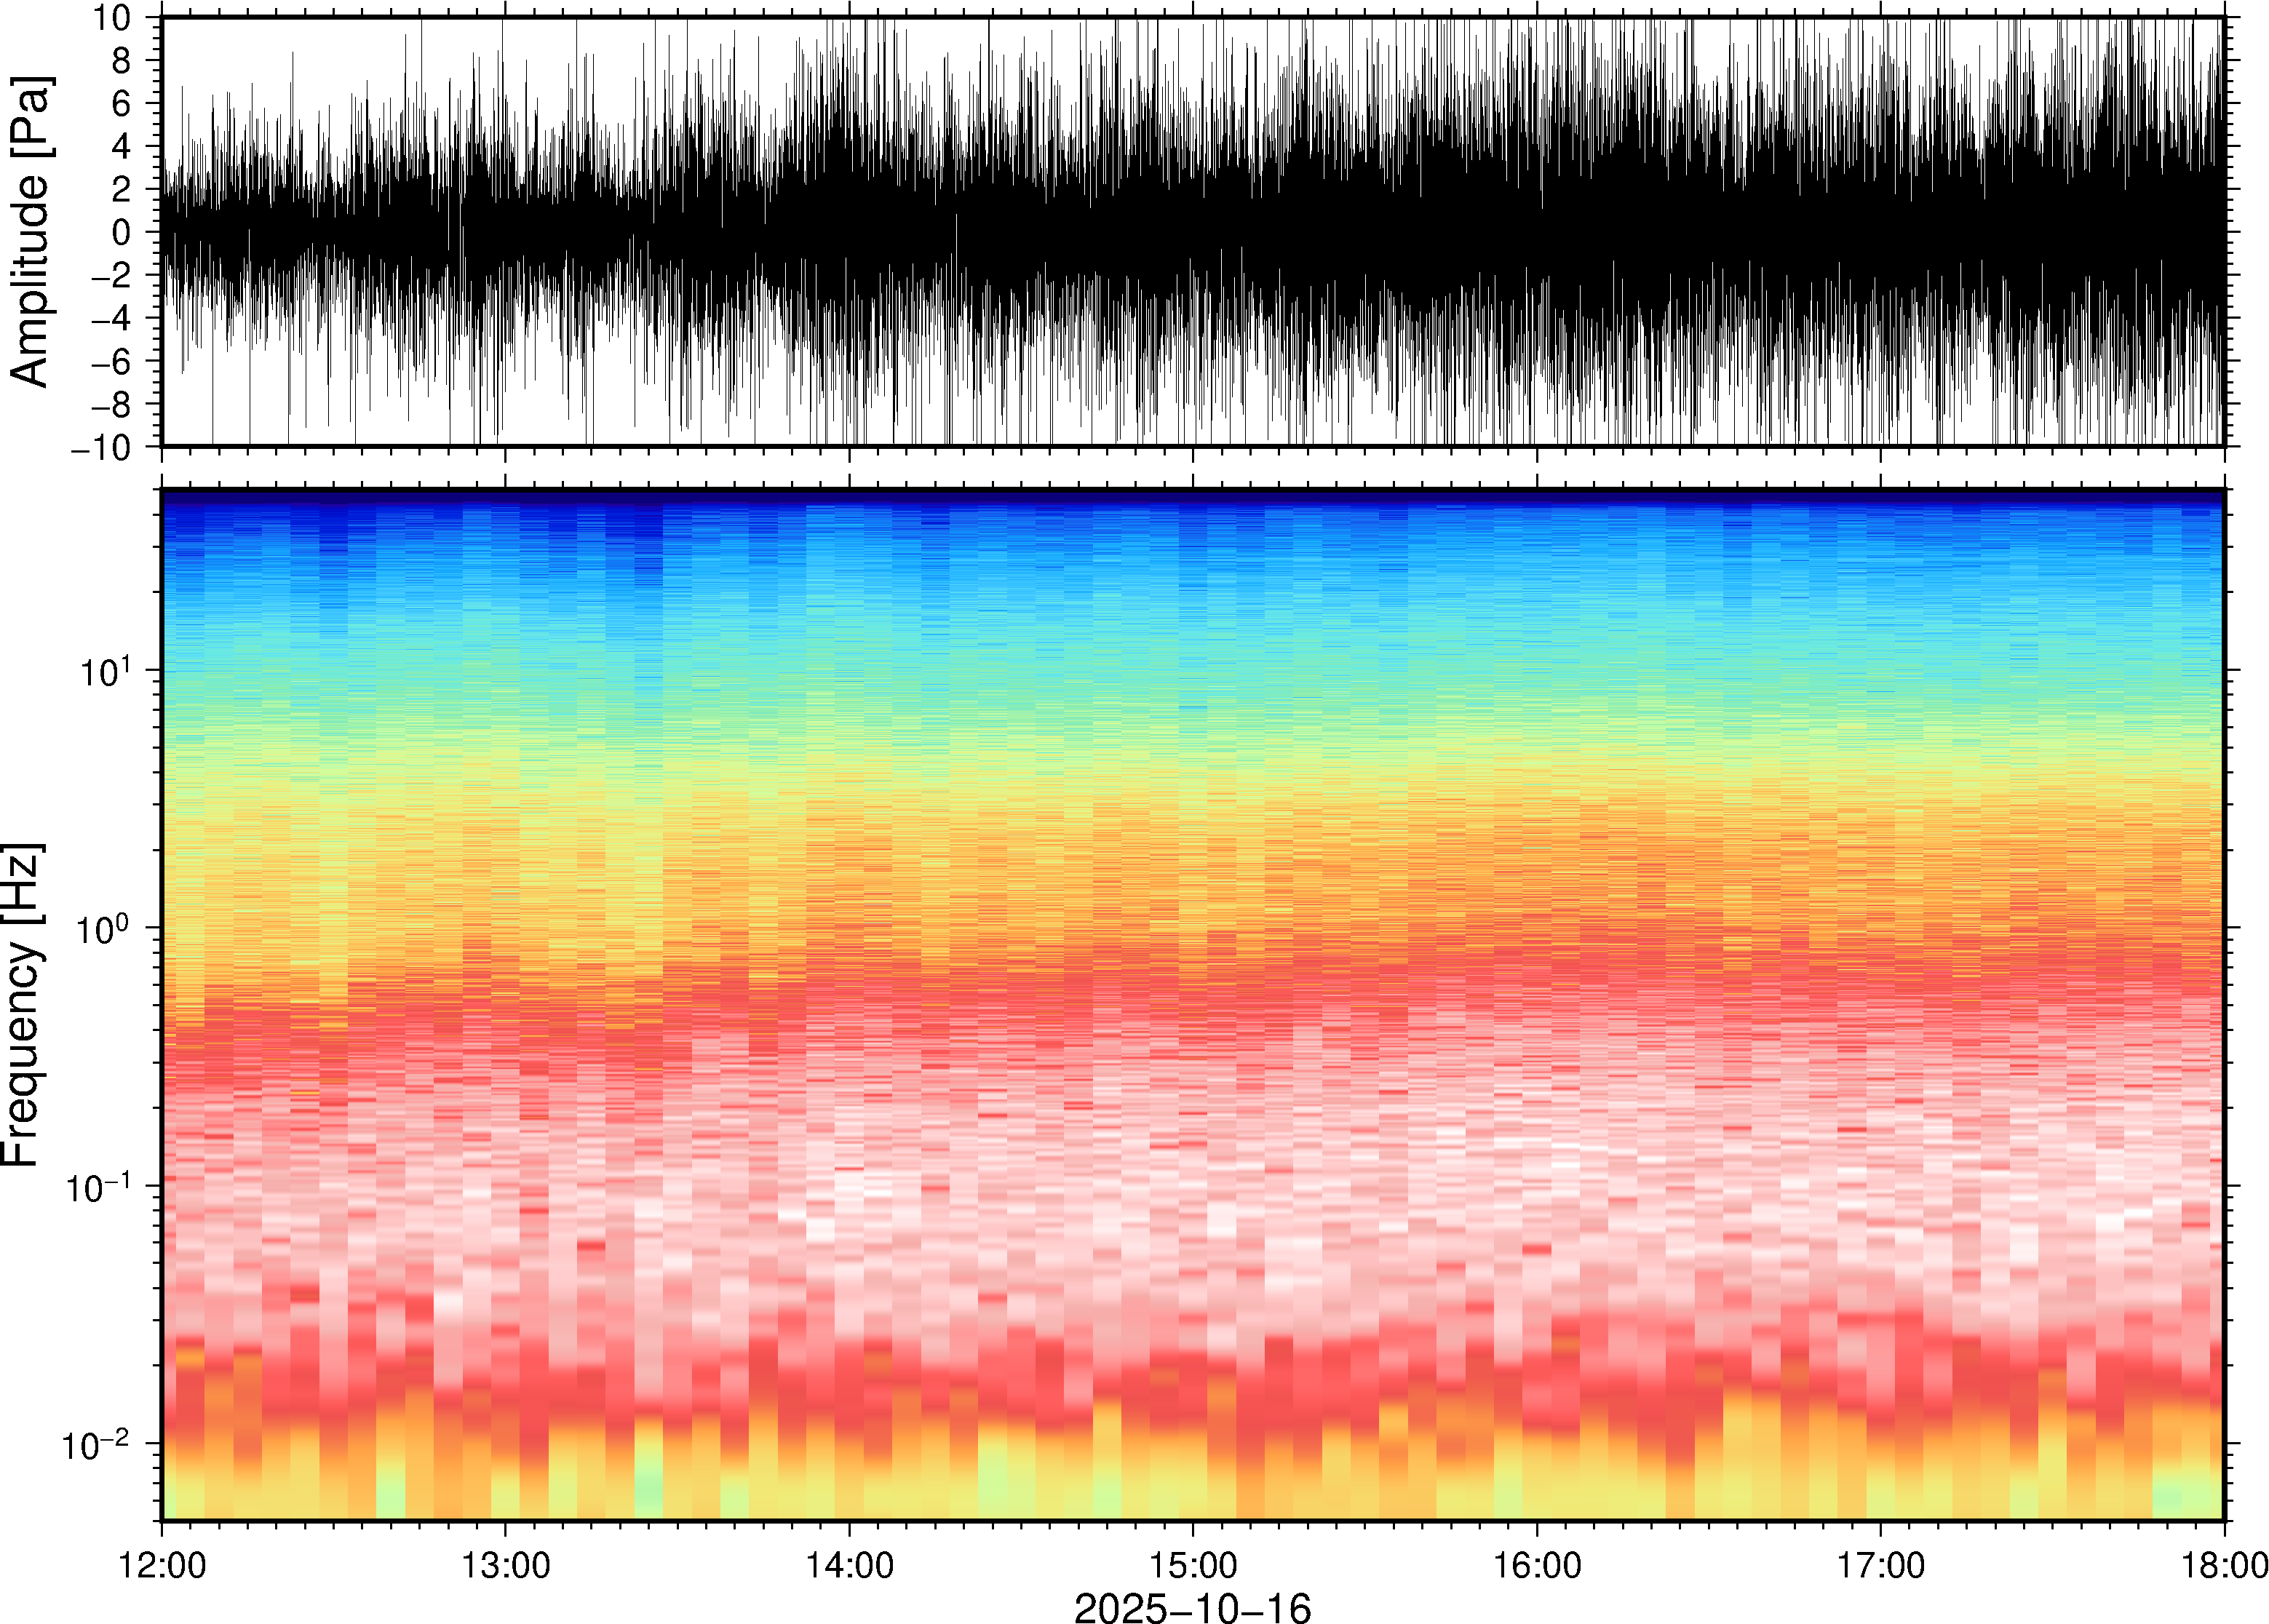2269x1624 pixels.
Task: Select the 10 amplitude tick label
Action: point(112,18)
